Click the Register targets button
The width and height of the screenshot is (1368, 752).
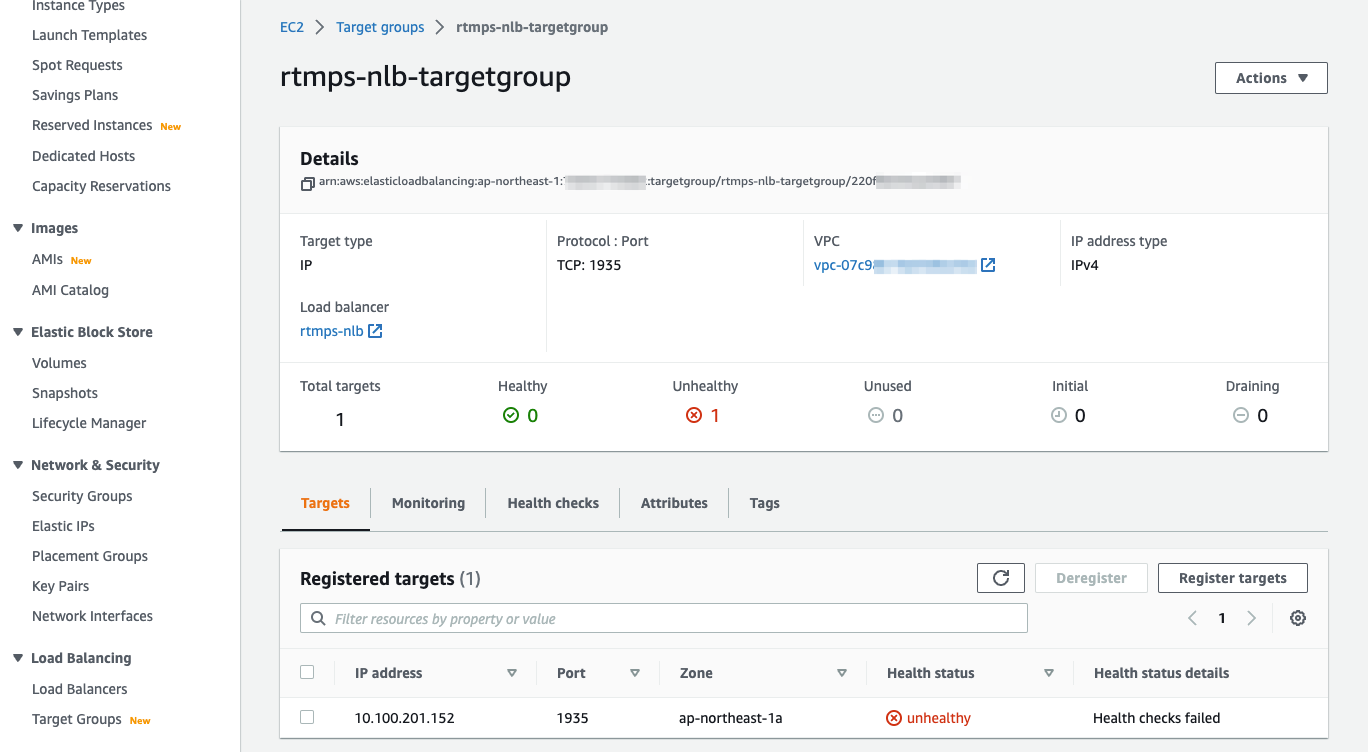pyautogui.click(x=1232, y=578)
